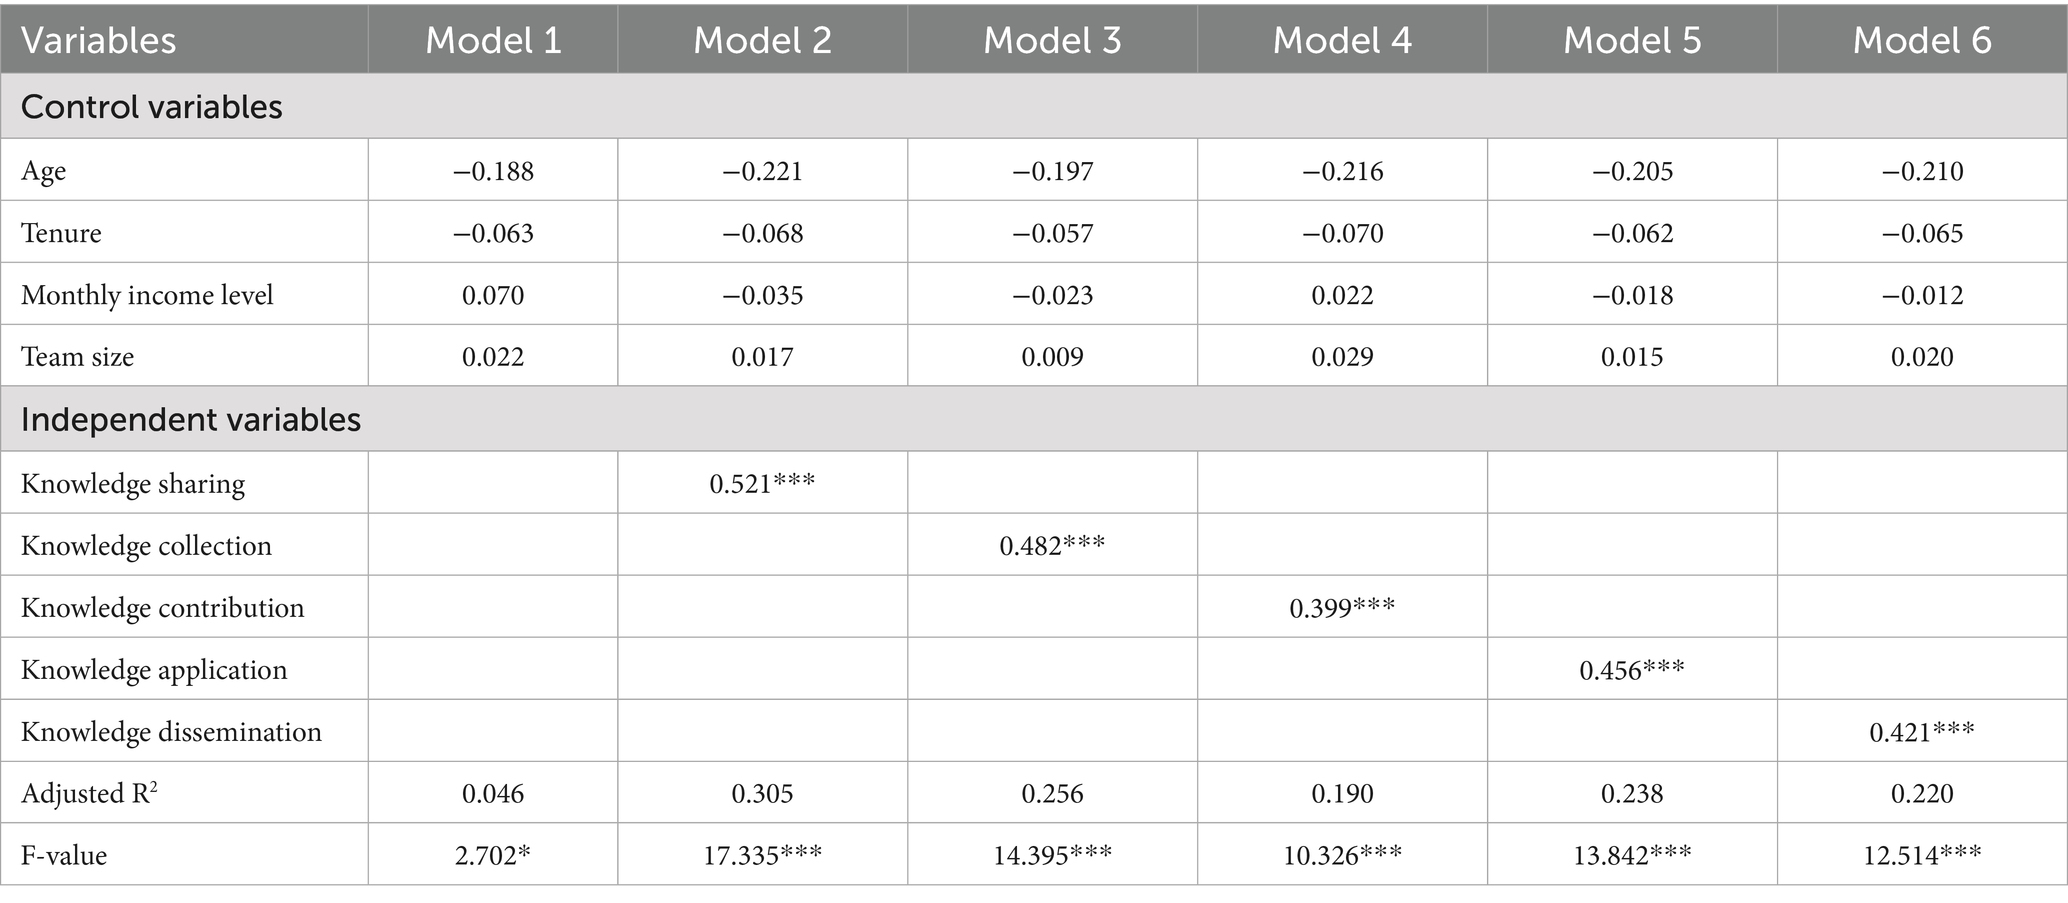Click the Adjusted R² value 0.046
This screenshot has width=2068, height=903.
click(x=493, y=794)
